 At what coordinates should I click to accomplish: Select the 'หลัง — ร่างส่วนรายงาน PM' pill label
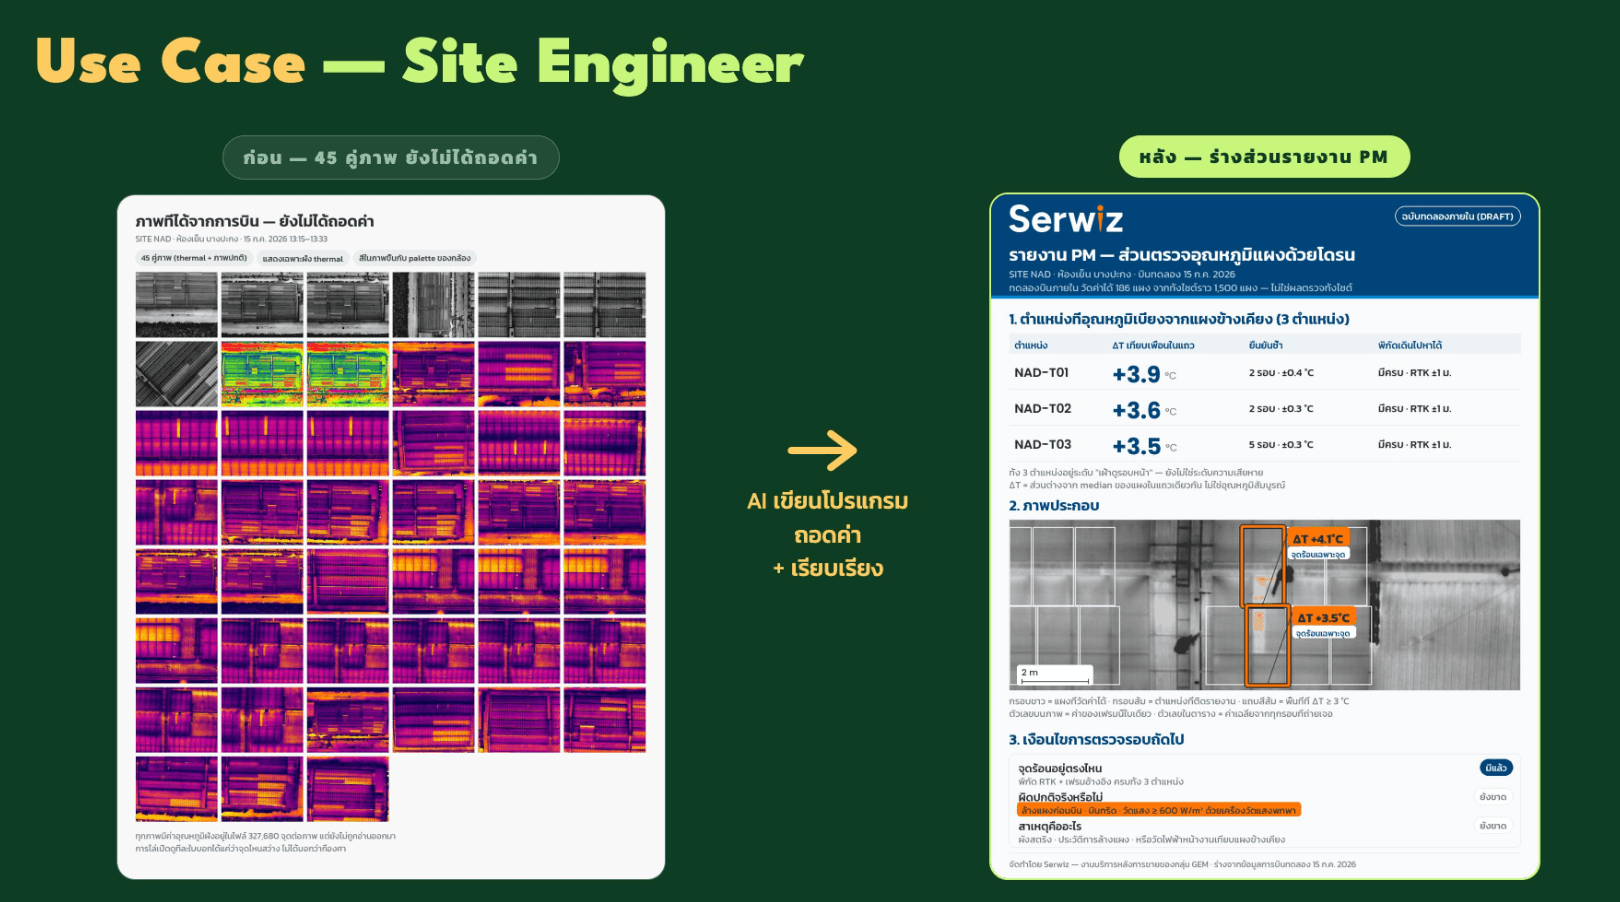pos(1264,157)
